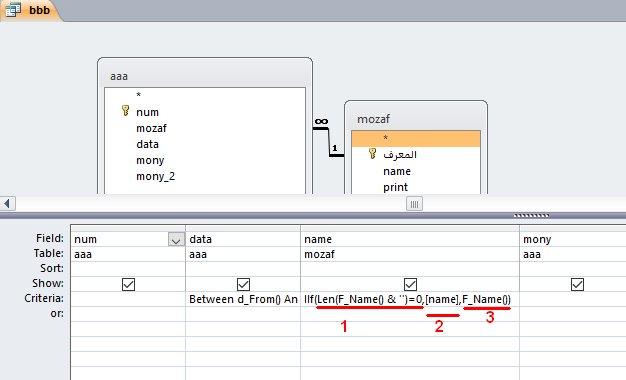This screenshot has width=626, height=380.
Task: Click the Table cell of num column
Action: point(128,254)
